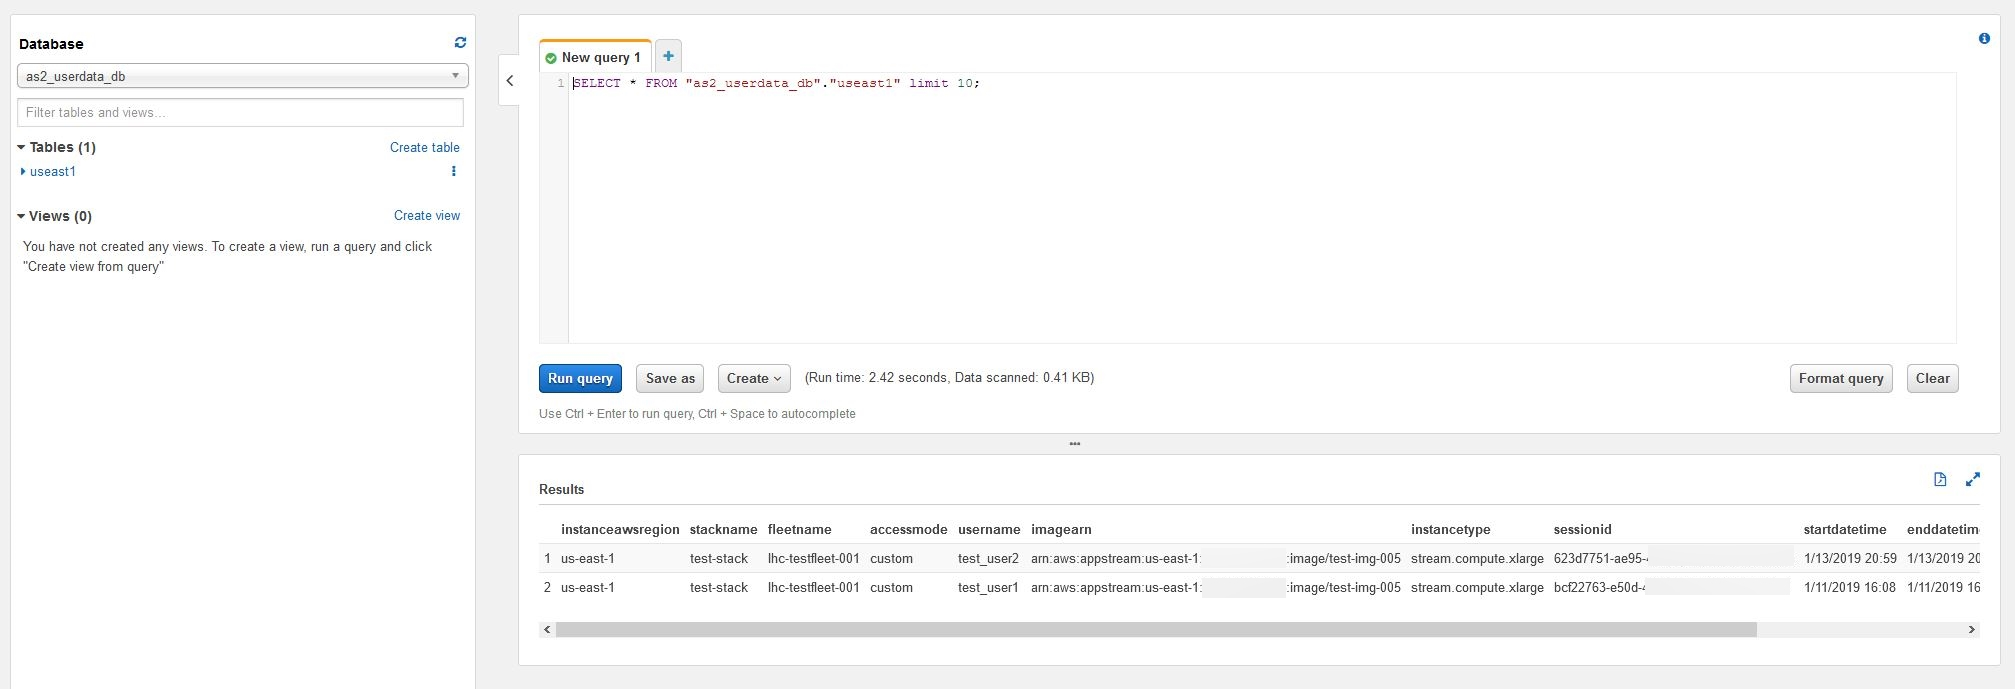Clear the query editor
2015x689 pixels.
point(1932,378)
